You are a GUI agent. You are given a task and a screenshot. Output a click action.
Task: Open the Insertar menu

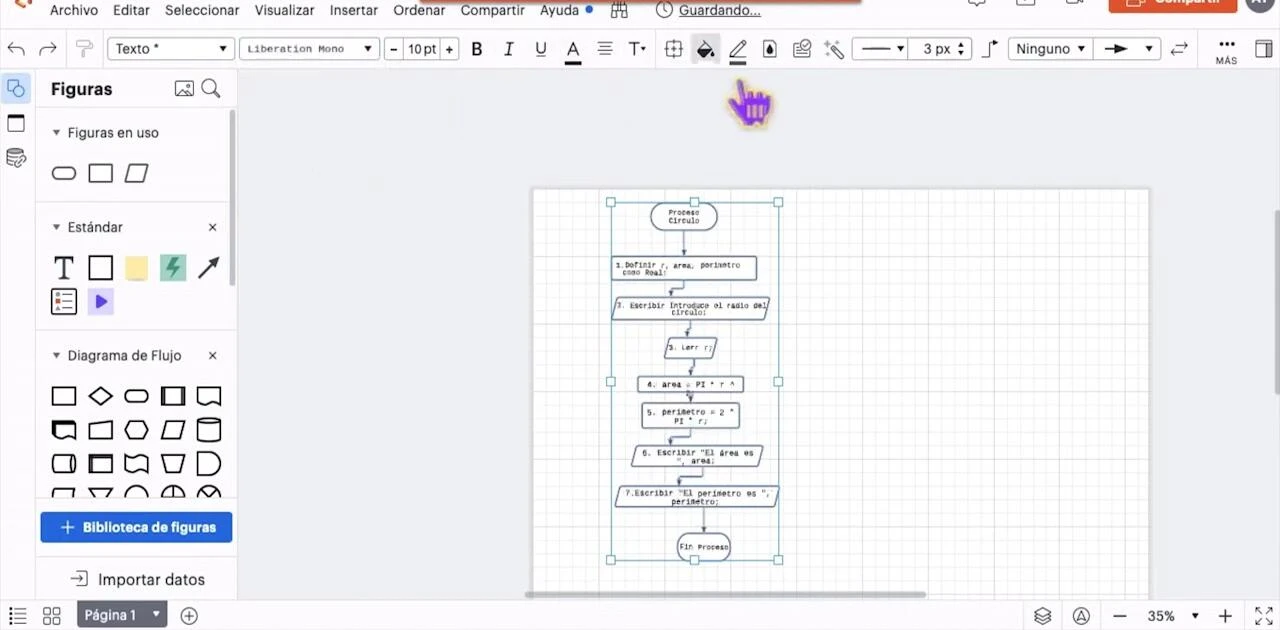(354, 10)
